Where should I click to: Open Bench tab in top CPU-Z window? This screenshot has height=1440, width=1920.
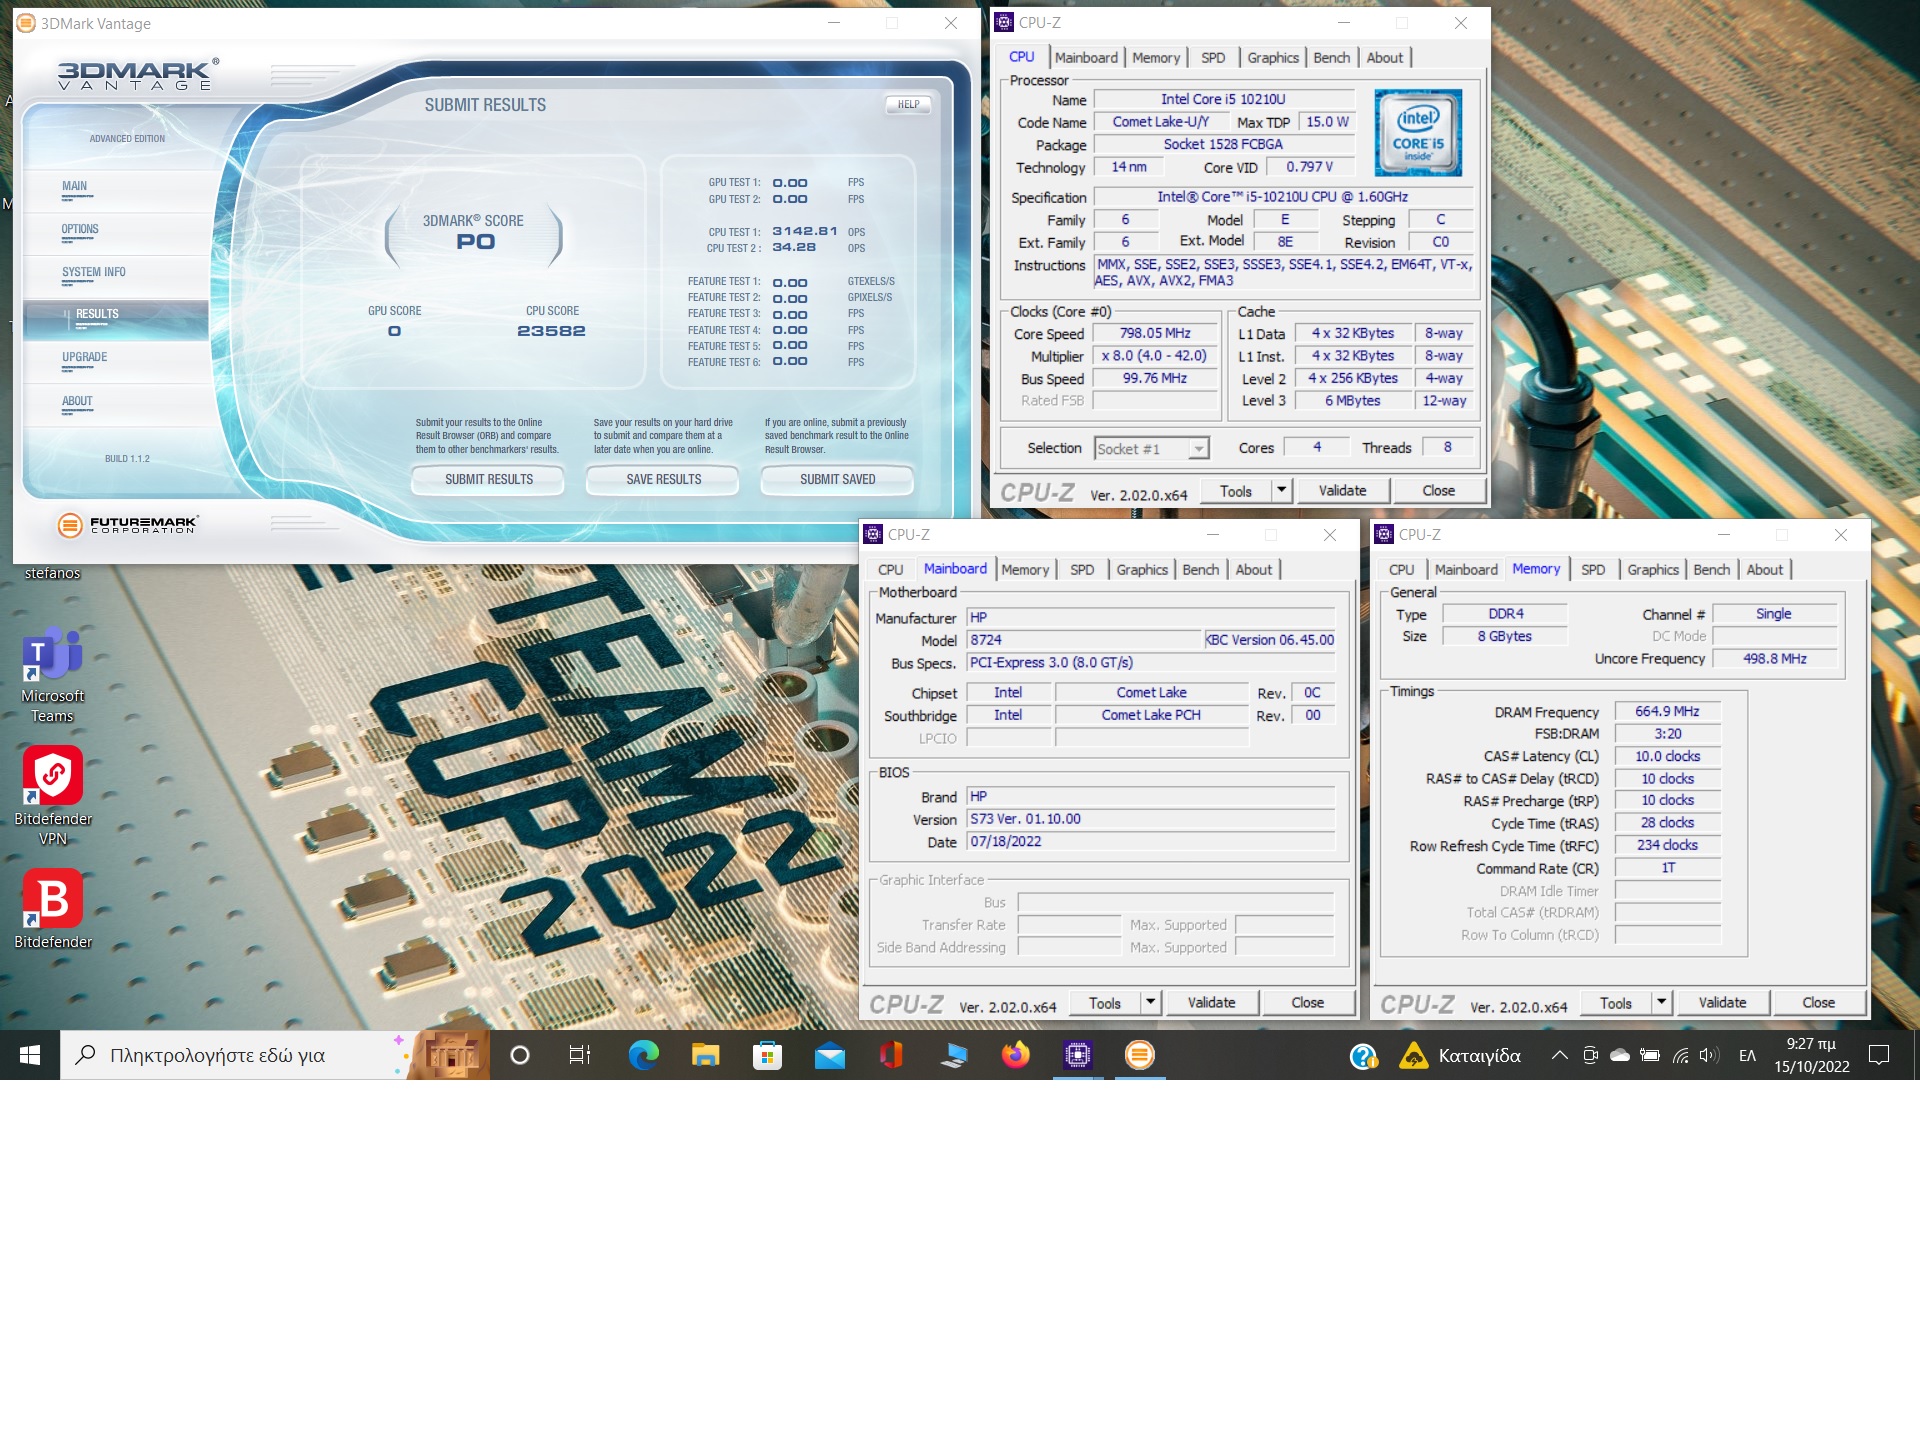click(x=1331, y=58)
